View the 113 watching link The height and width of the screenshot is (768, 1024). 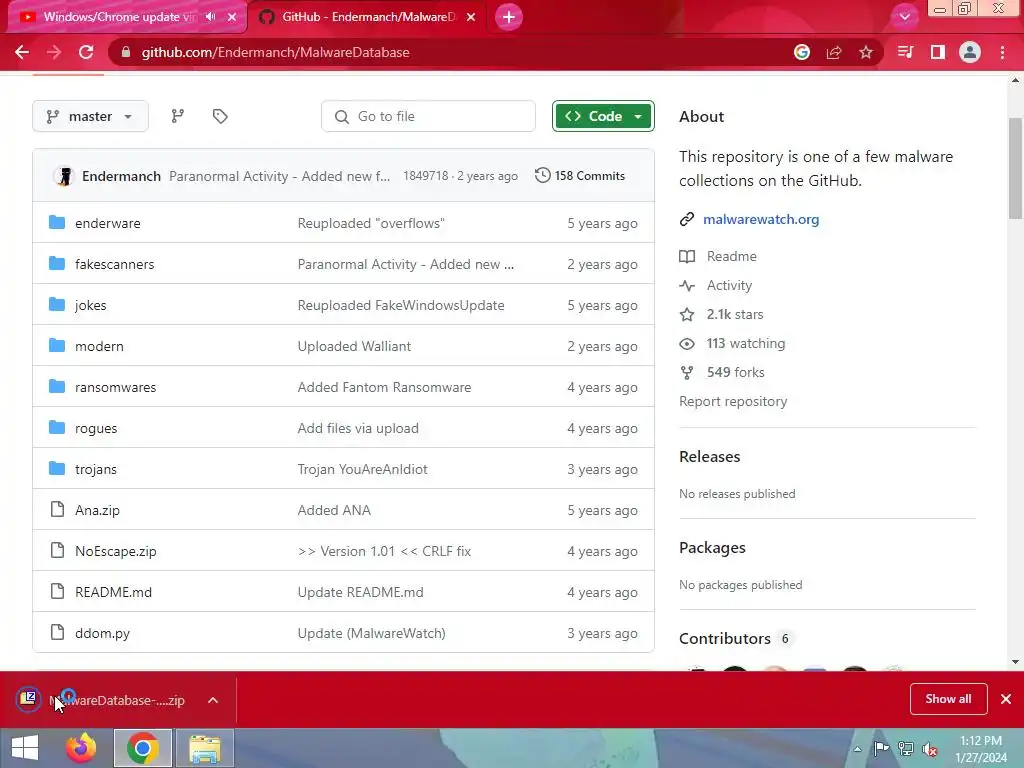(746, 344)
